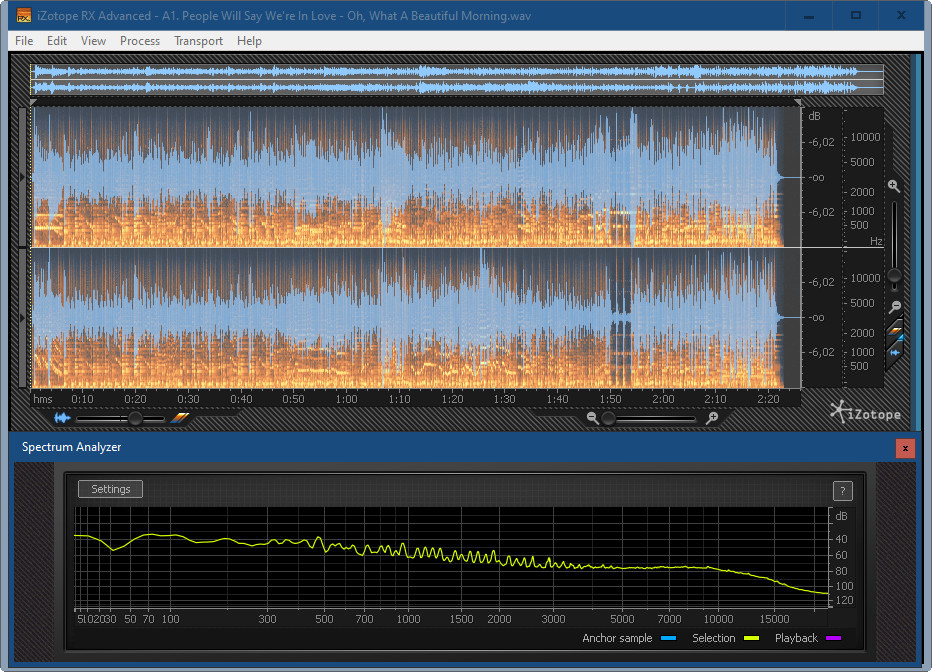Click the vertical zoom slider knob

[894, 276]
